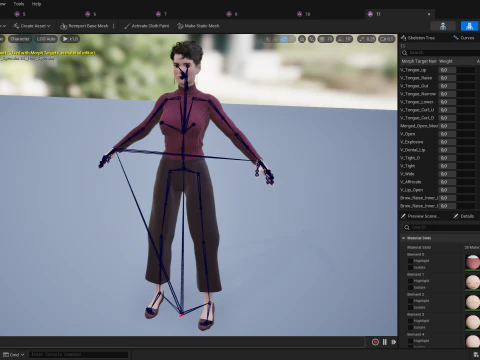Click Activate Cloth Paint
Screen dimensions: 480x360
click(147, 26)
